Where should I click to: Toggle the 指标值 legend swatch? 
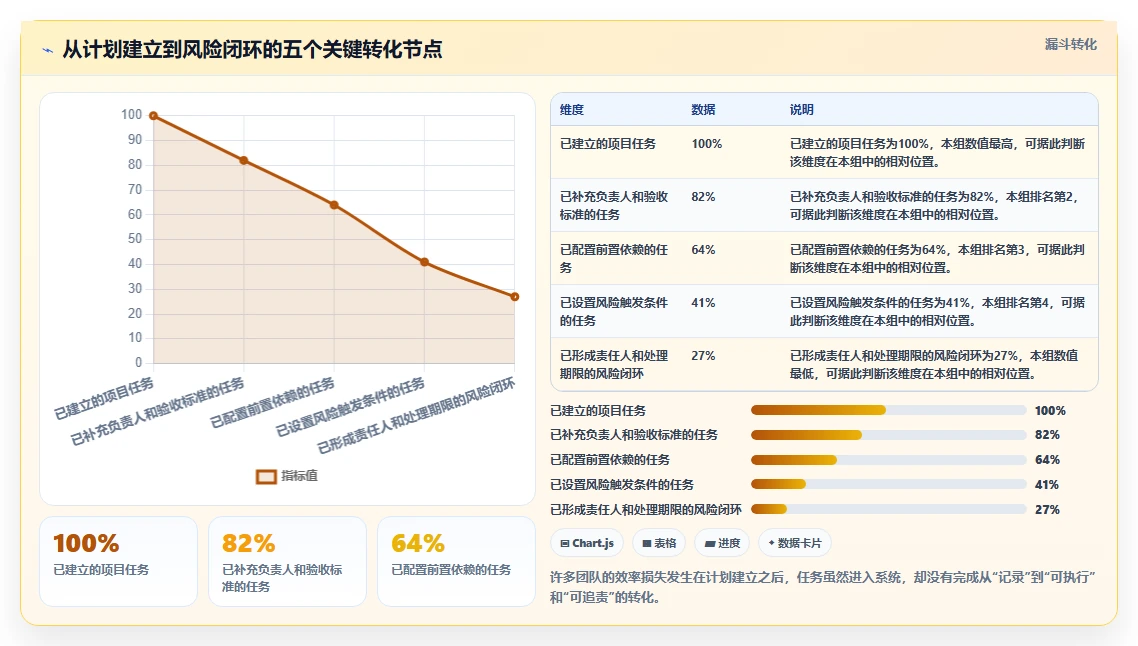pos(266,476)
